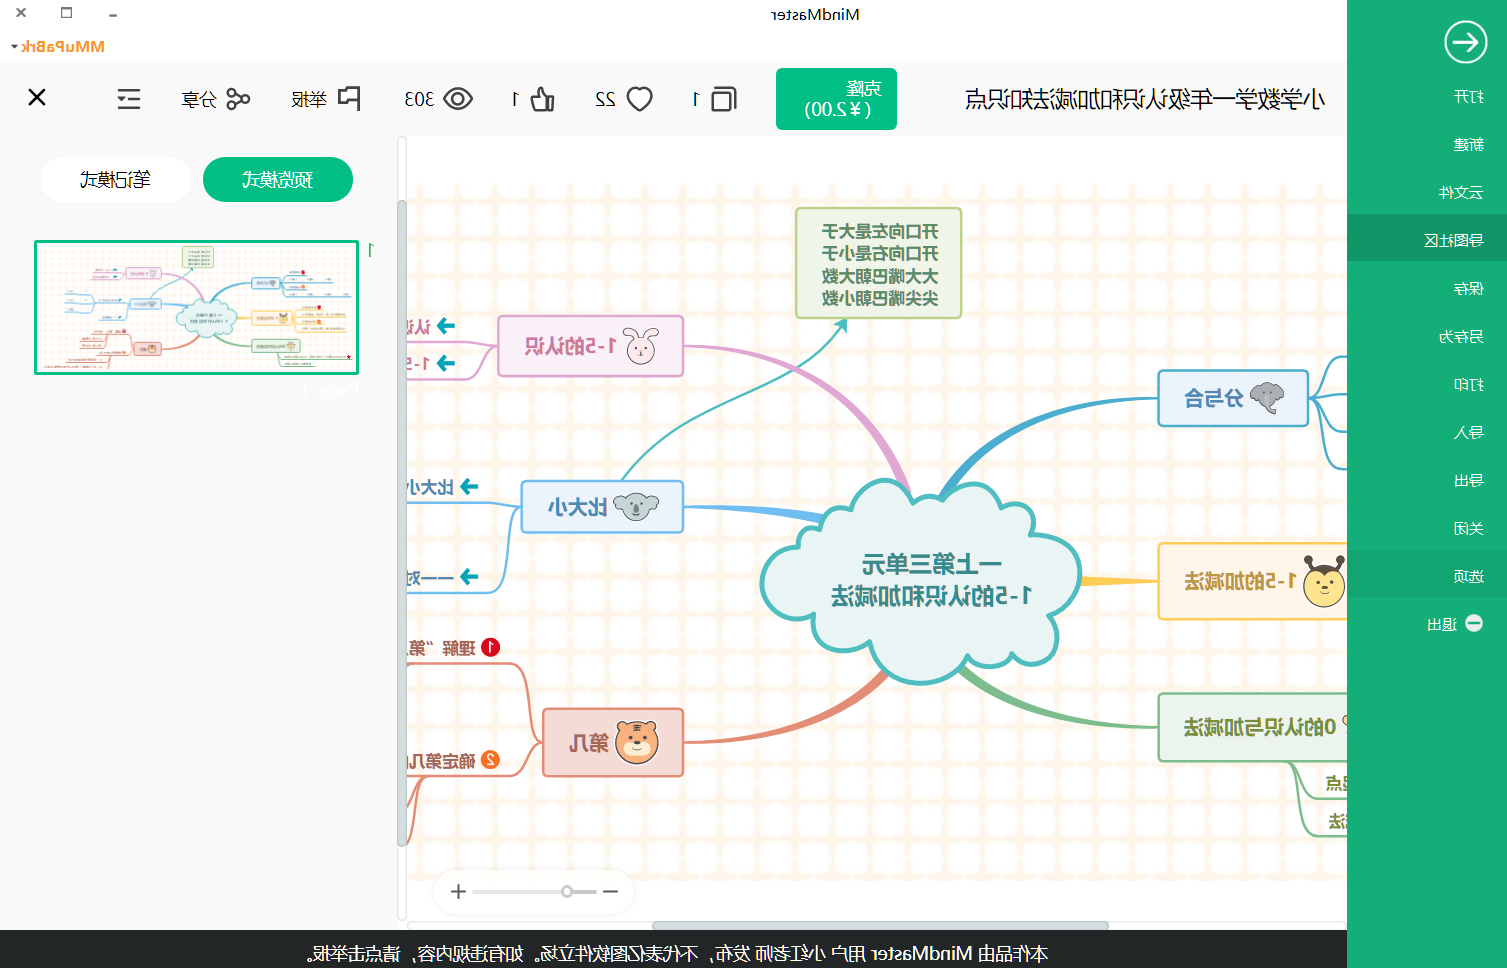Image resolution: width=1507 pixels, height=968 pixels.
Task: Click the eye views icon
Action: 458,99
